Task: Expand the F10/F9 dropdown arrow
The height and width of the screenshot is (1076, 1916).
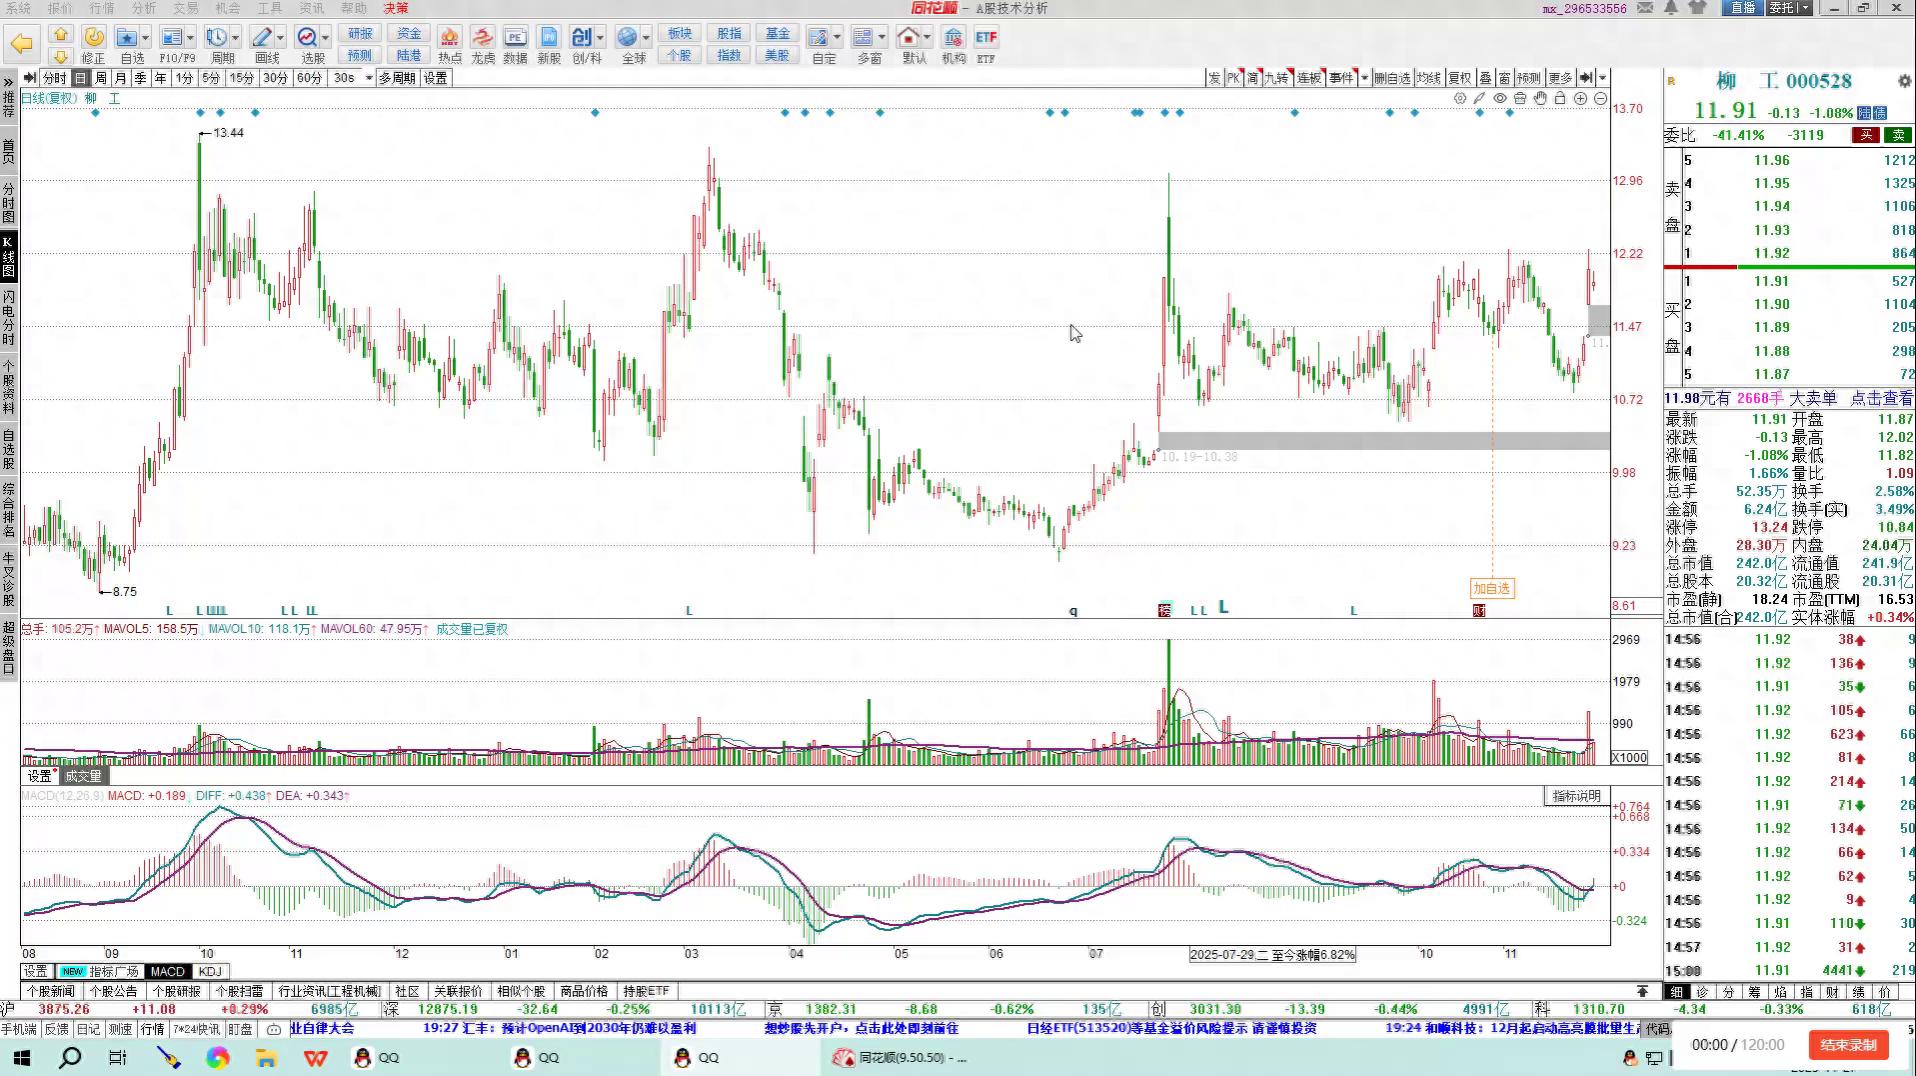Action: coord(190,38)
